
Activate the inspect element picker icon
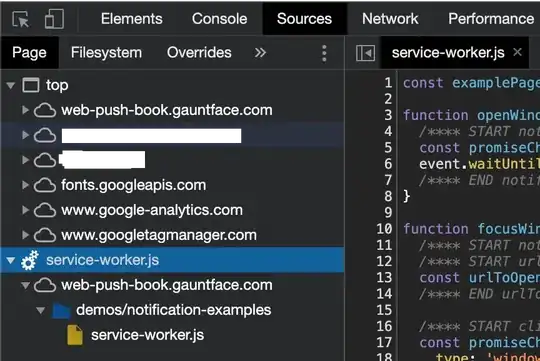tap(21, 19)
